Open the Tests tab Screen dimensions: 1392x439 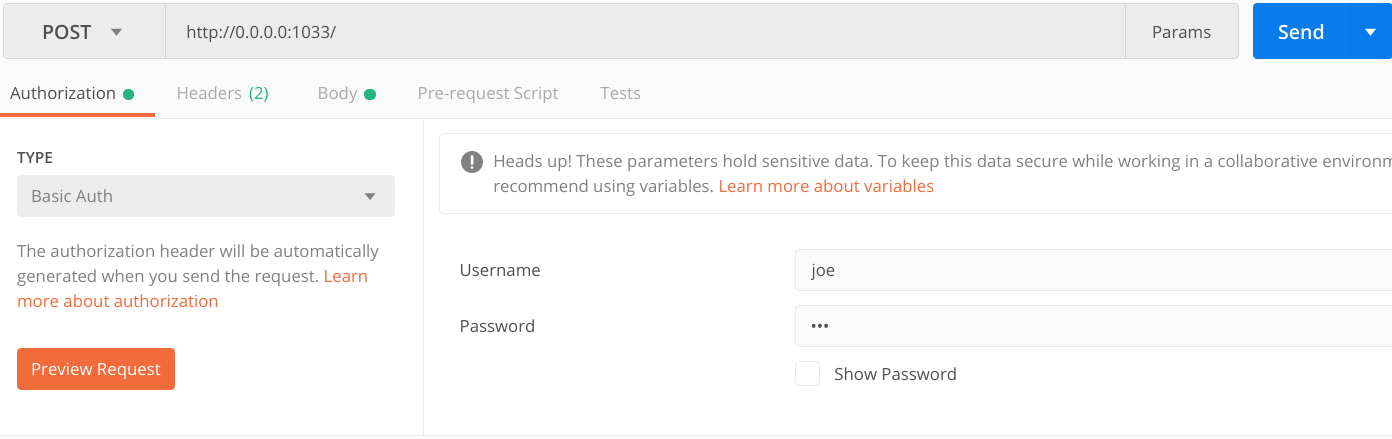click(620, 93)
